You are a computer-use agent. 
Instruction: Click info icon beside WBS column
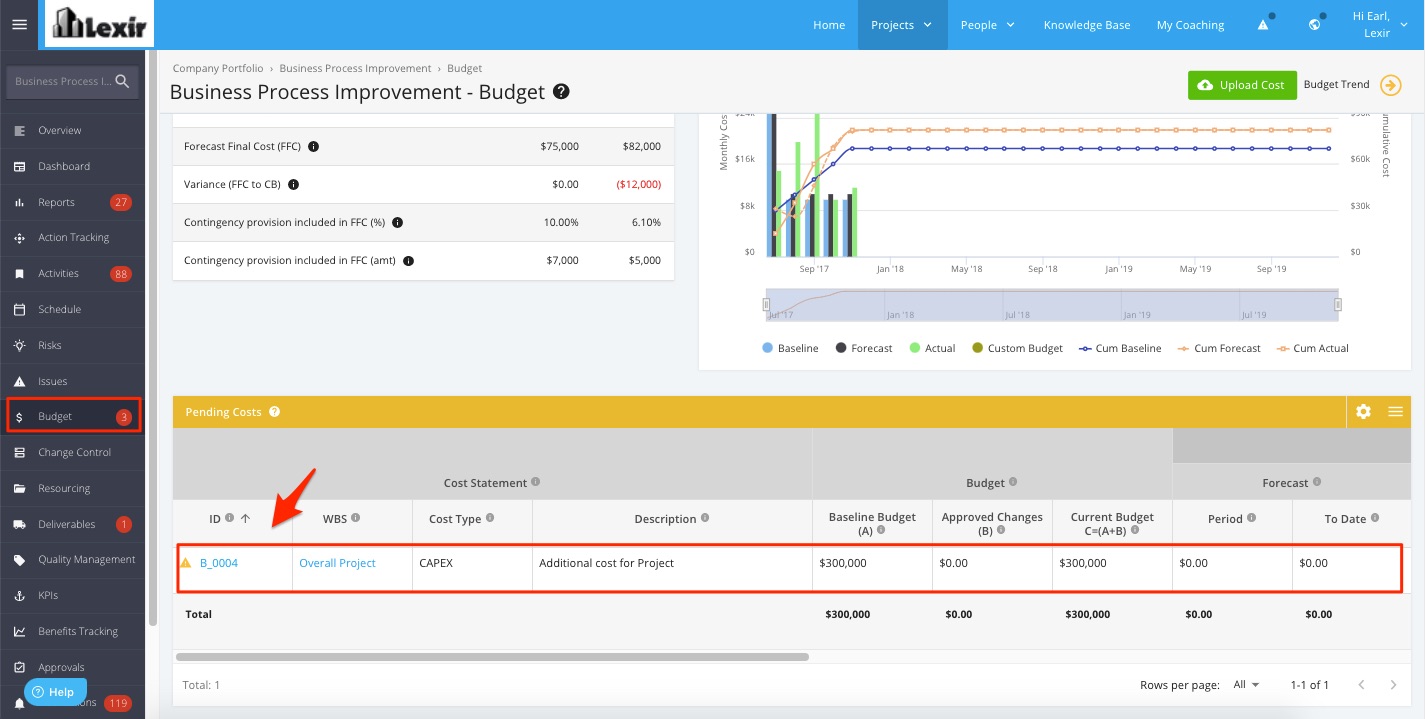[356, 518]
